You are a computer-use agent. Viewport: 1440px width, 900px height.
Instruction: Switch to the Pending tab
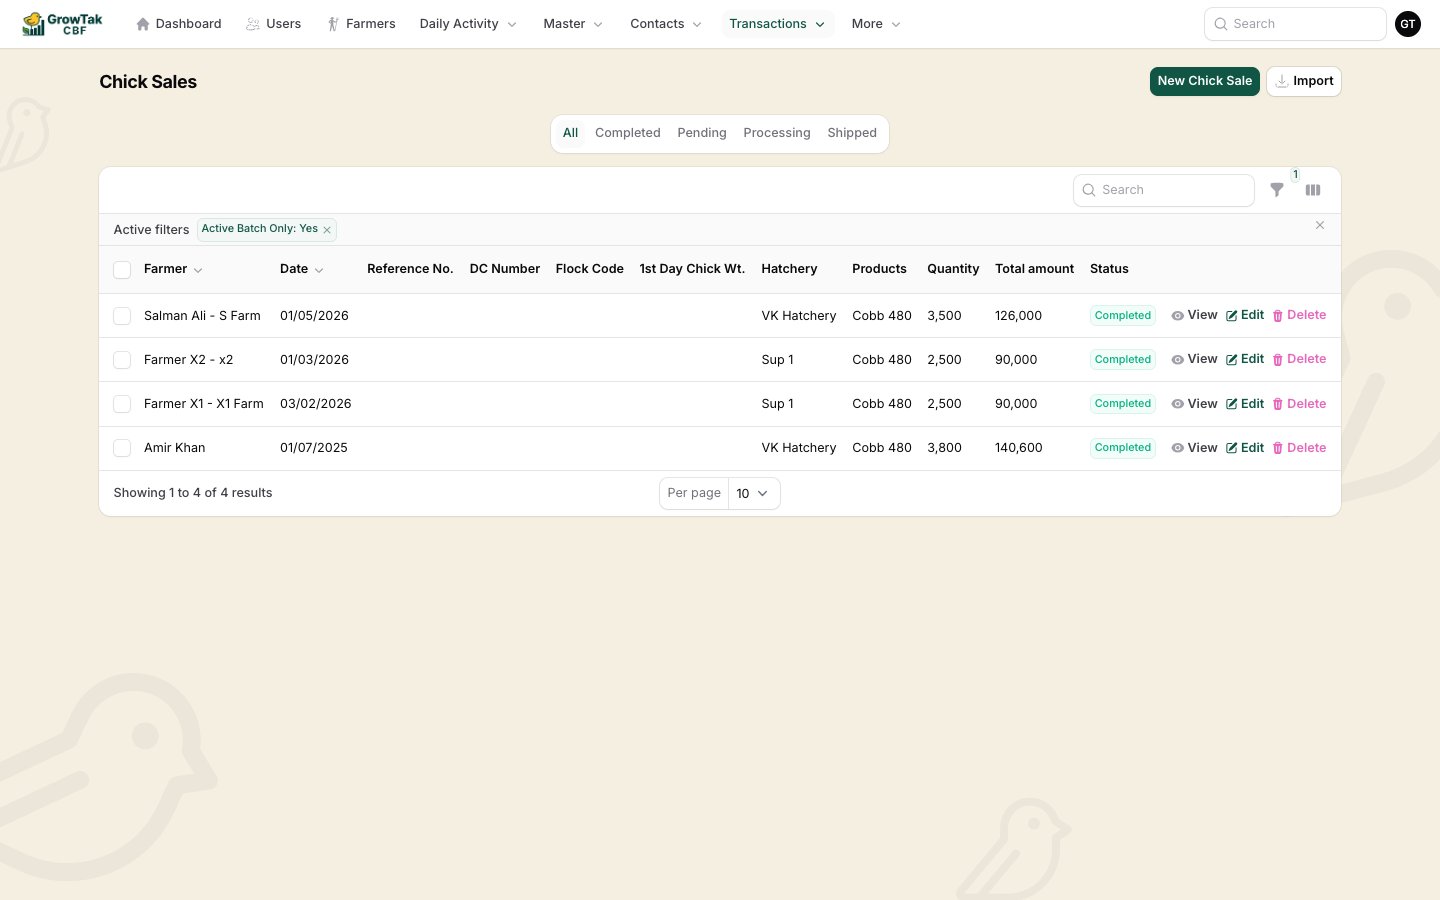[702, 133]
